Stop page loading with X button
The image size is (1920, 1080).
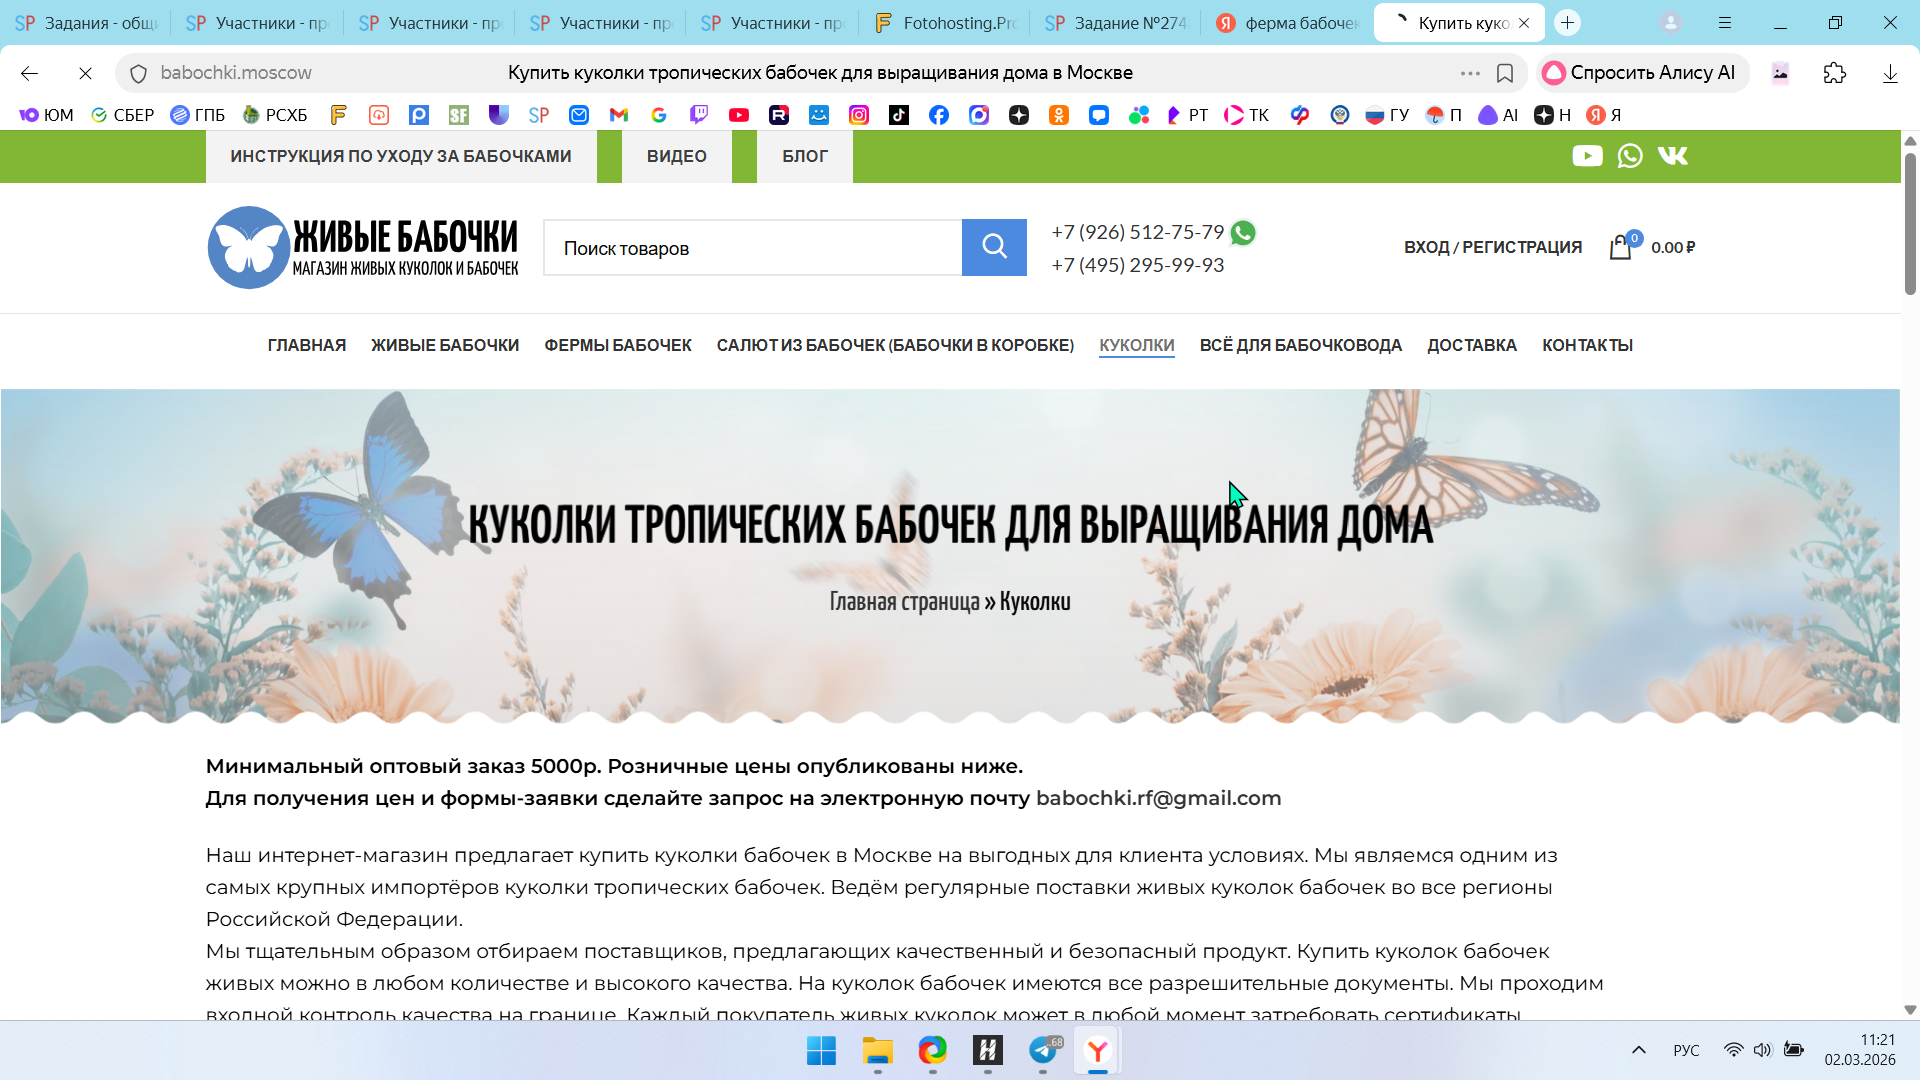click(85, 73)
